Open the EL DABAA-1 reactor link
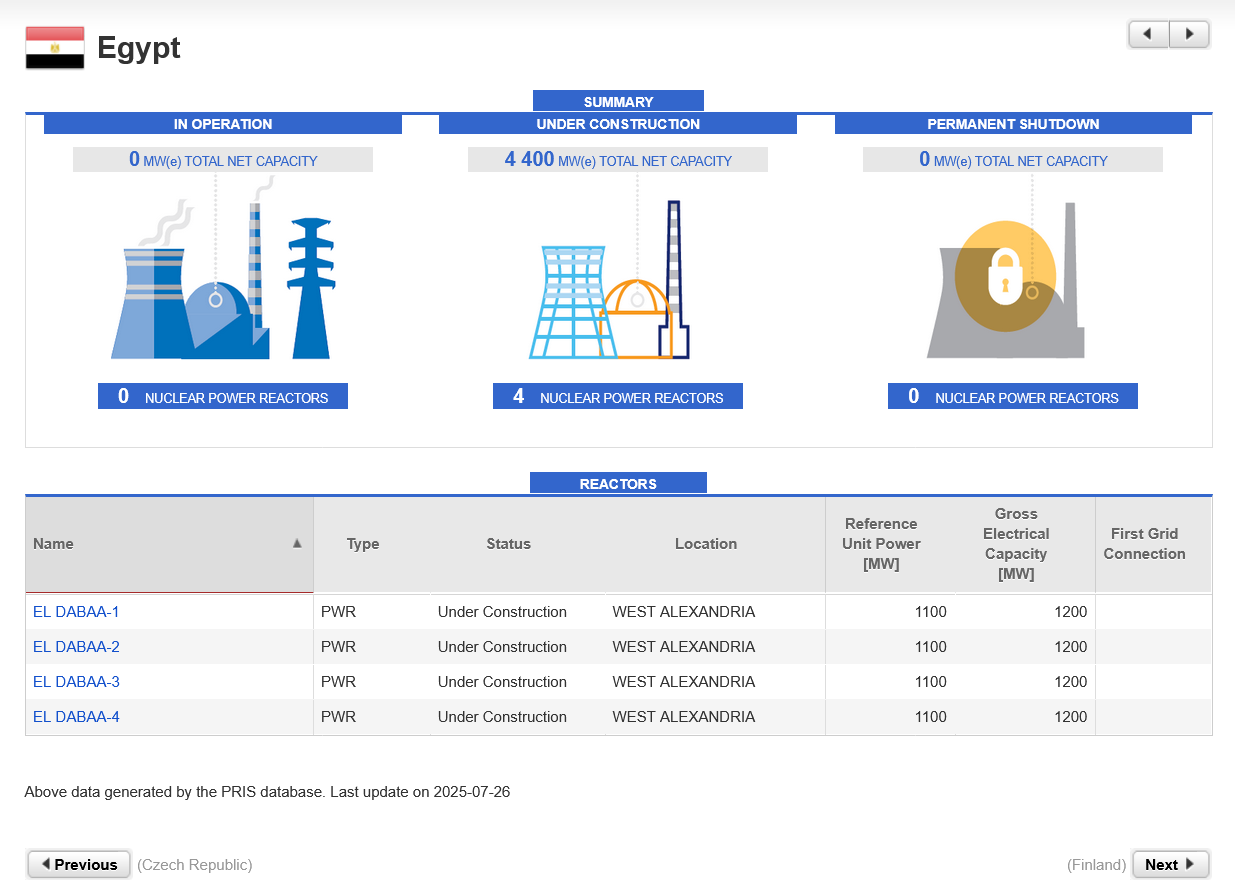The width and height of the screenshot is (1235, 880). click(x=76, y=612)
